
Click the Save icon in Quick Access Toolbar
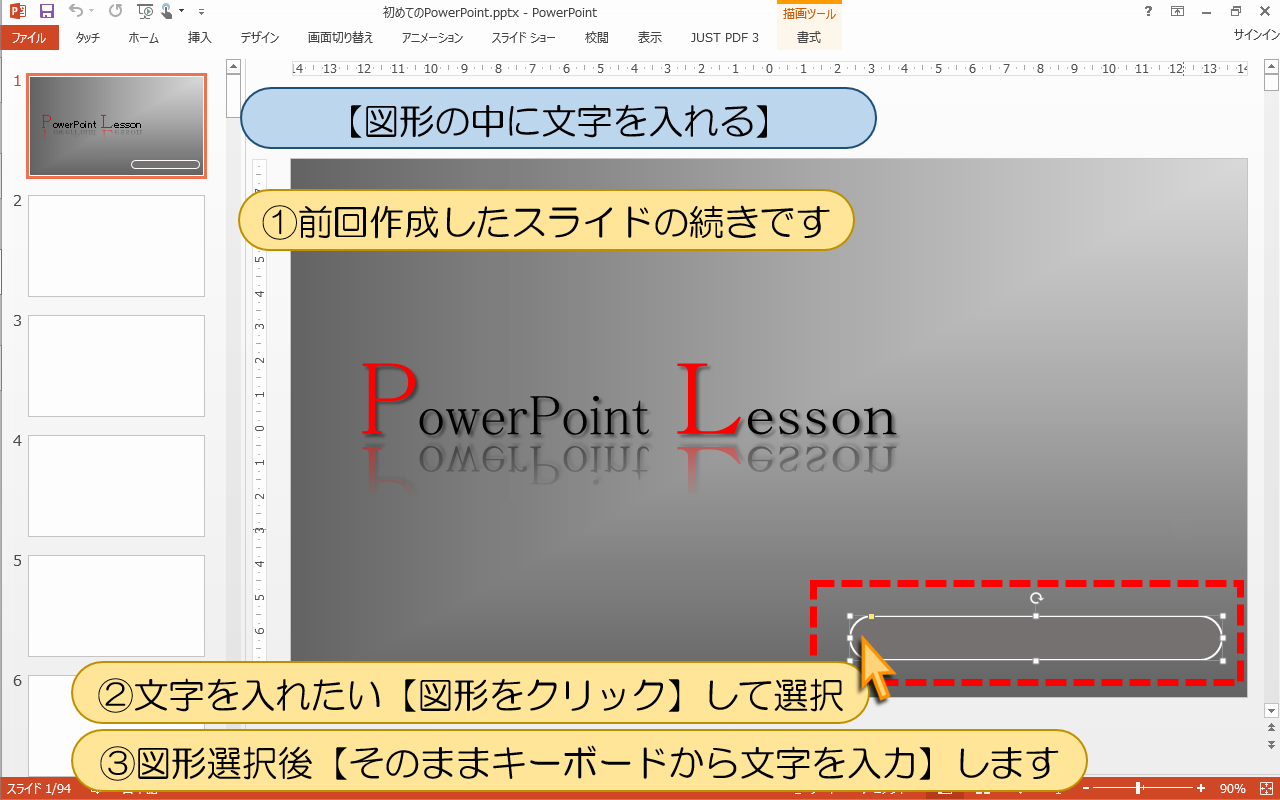[x=46, y=12]
